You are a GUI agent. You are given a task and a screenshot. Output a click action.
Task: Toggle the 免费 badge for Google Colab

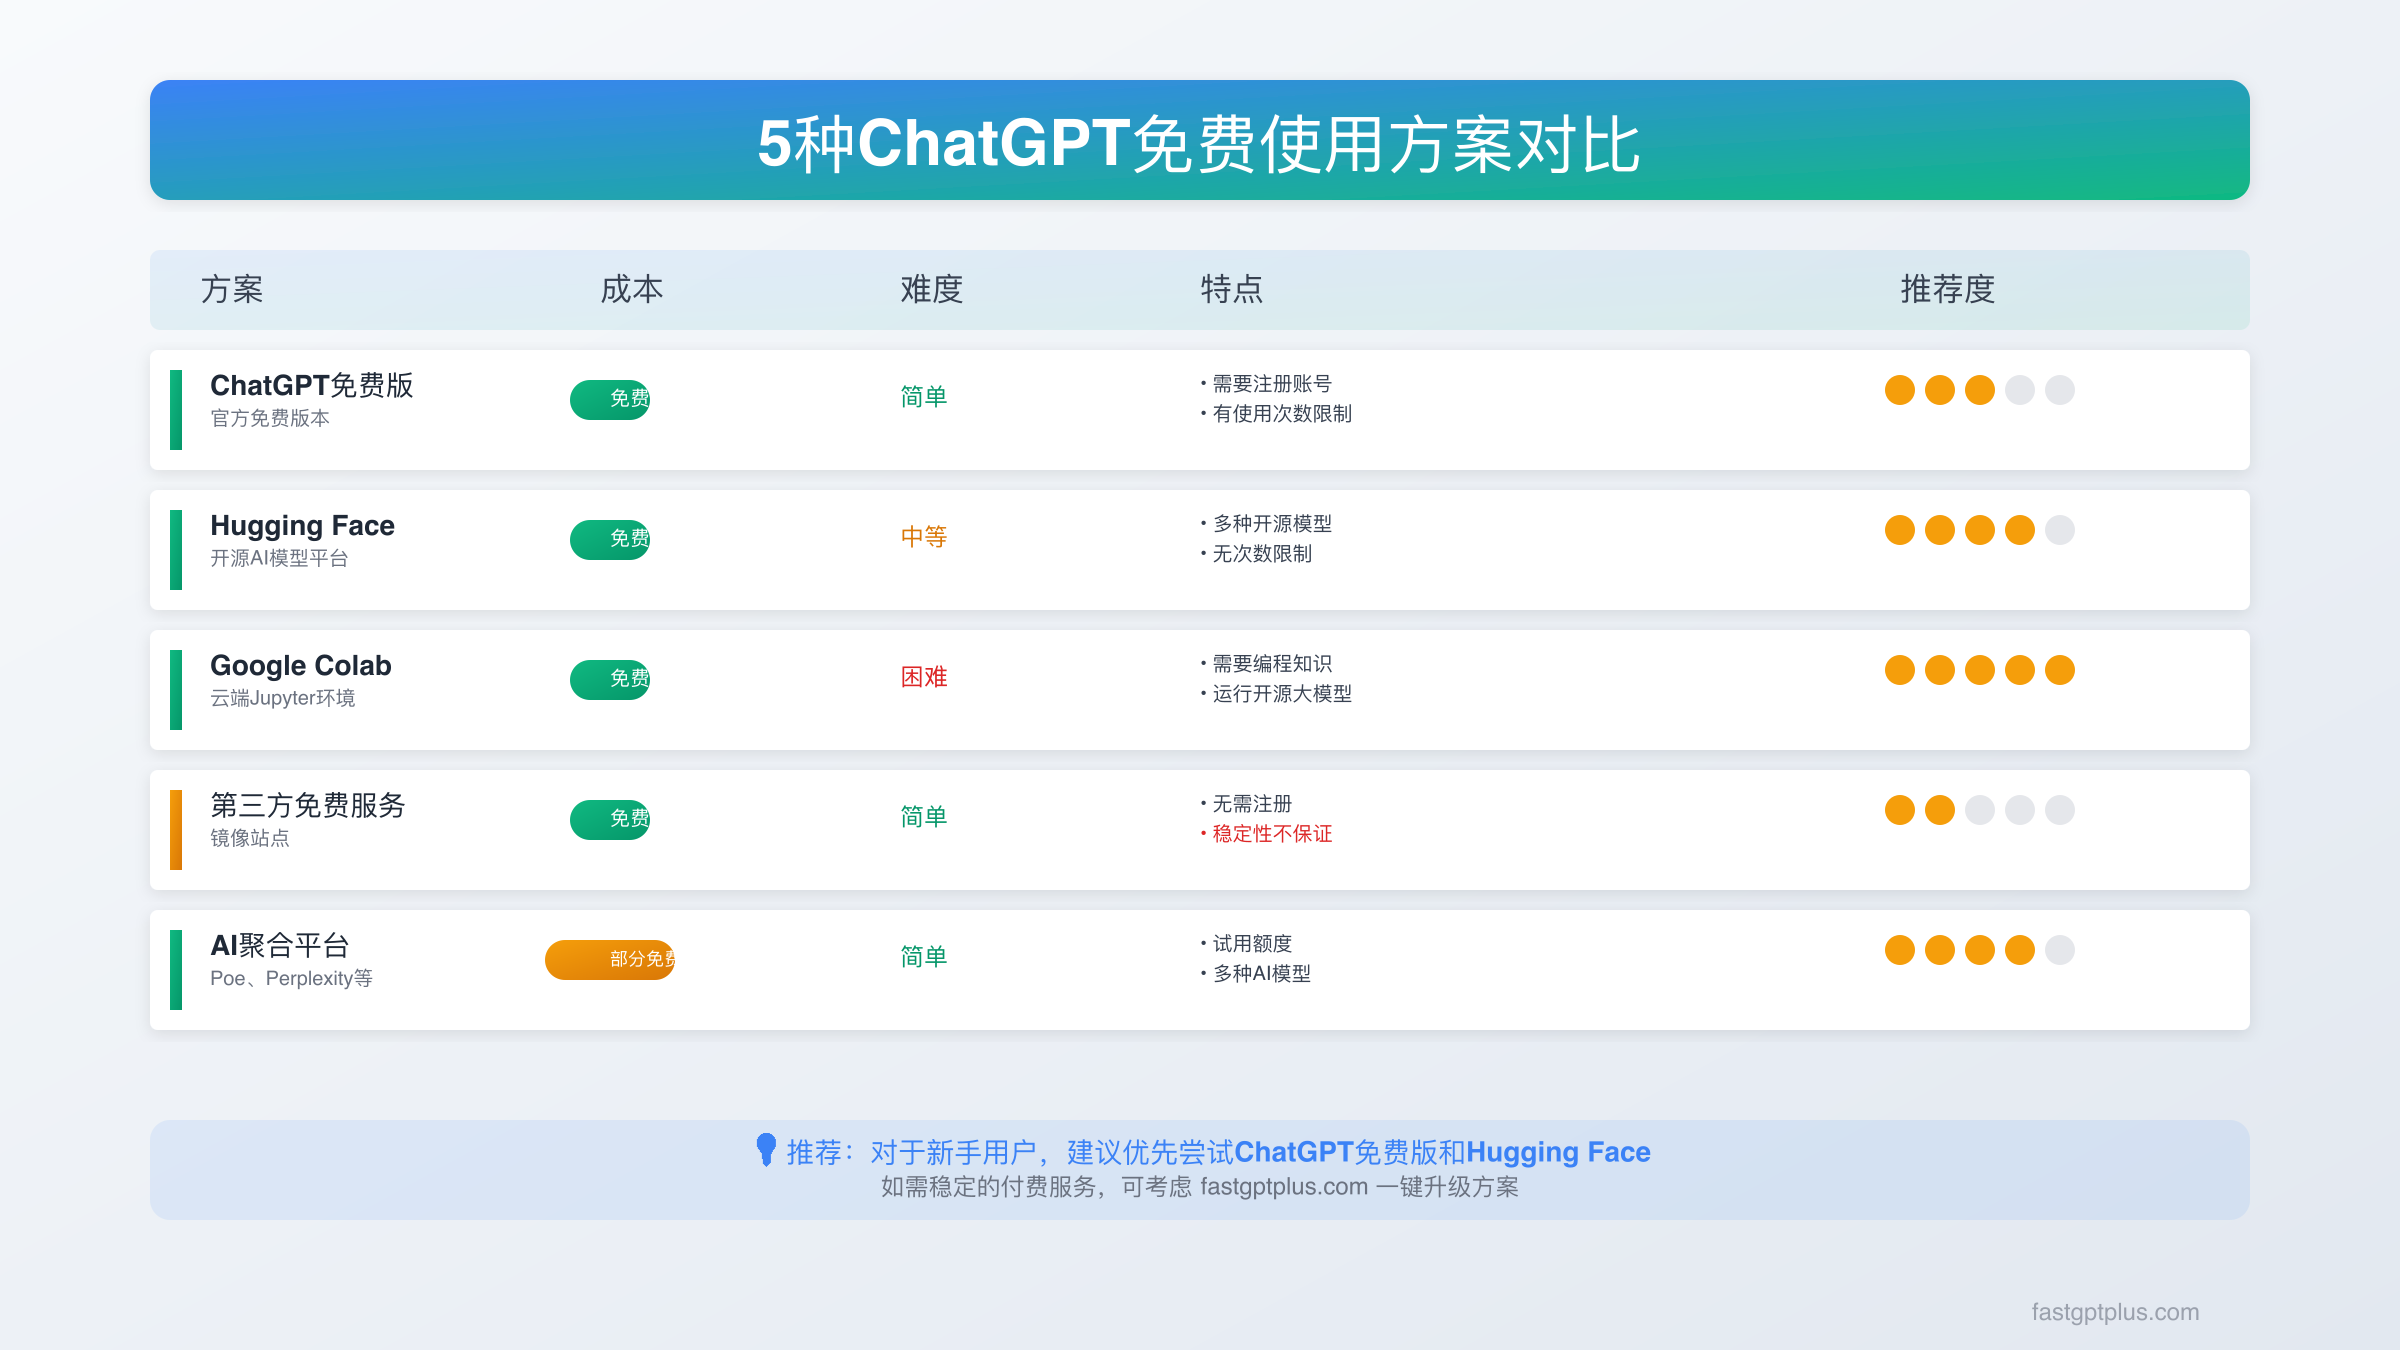pos(610,678)
